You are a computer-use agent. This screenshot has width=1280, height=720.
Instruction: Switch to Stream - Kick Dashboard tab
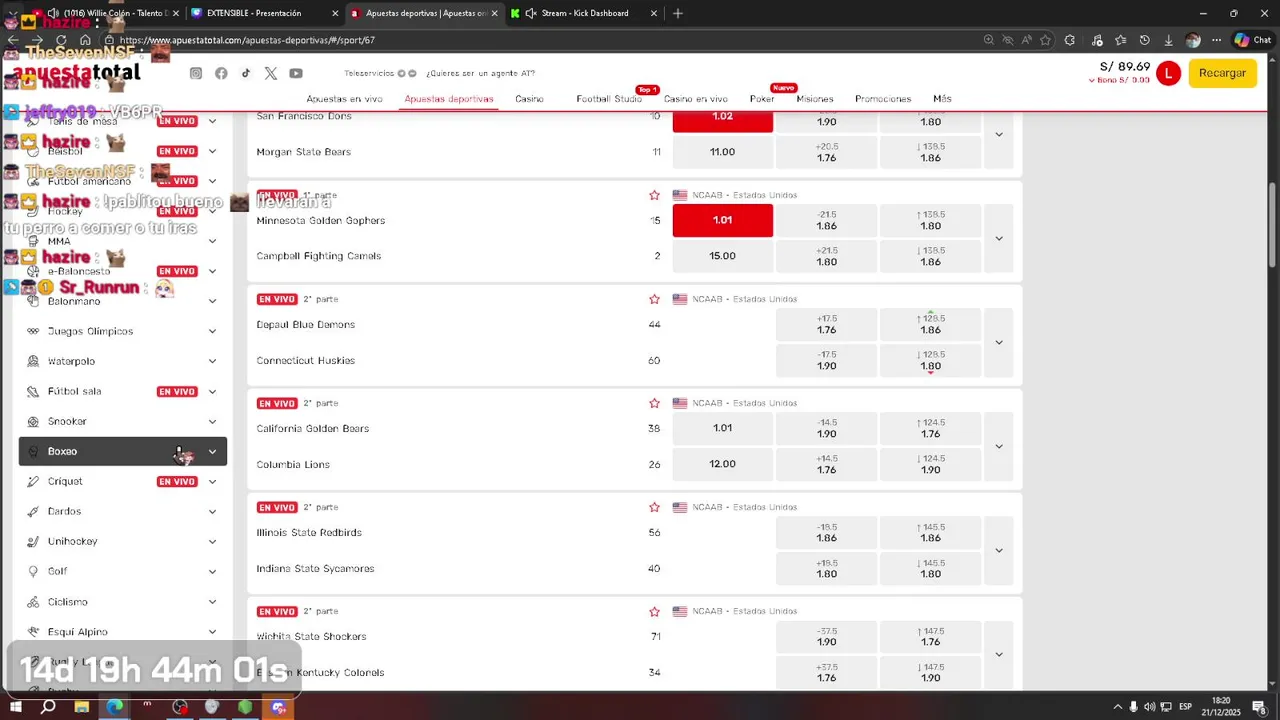pyautogui.click(x=583, y=13)
